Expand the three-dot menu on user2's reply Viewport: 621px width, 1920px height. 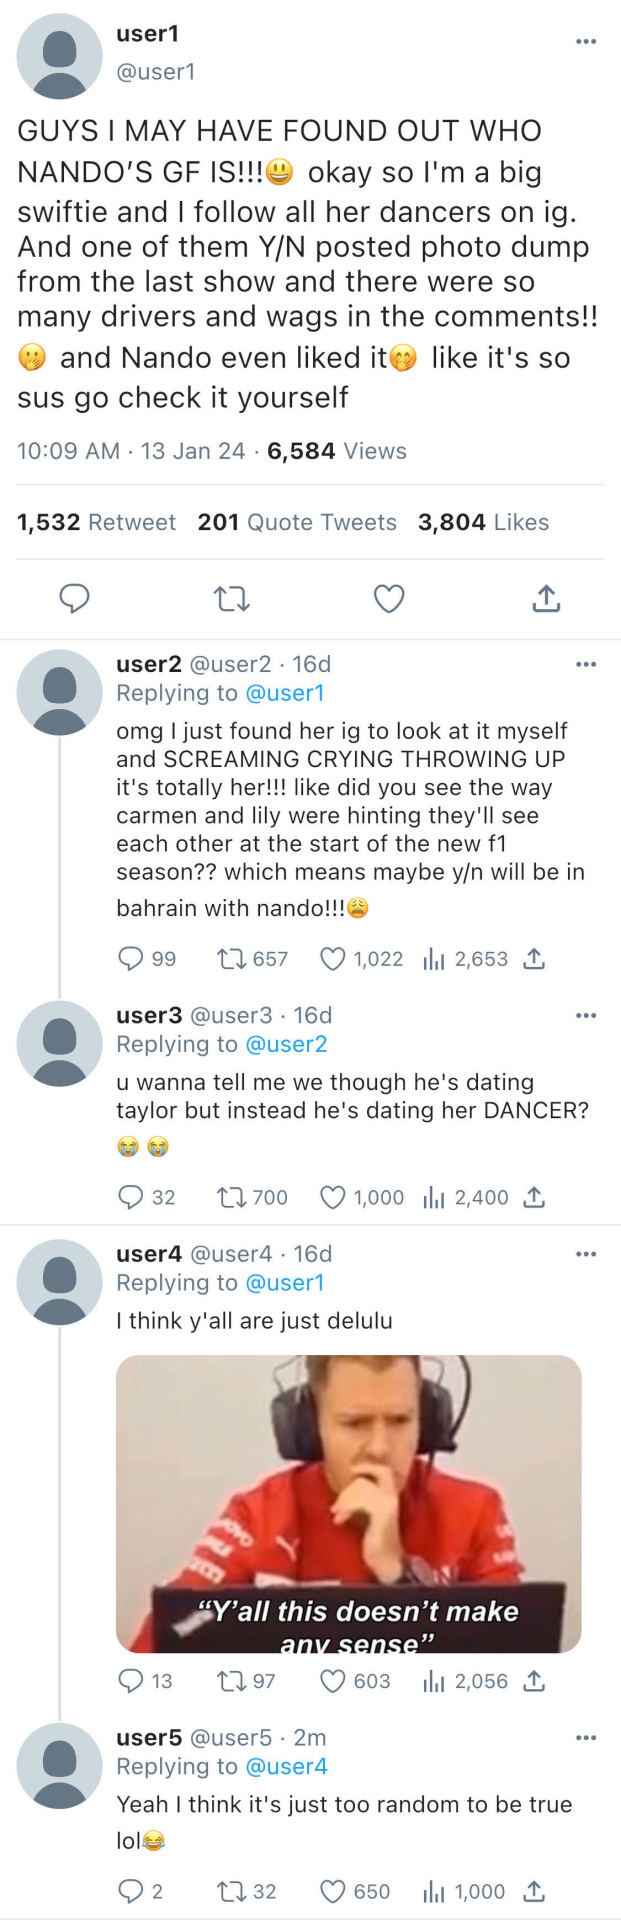586,664
